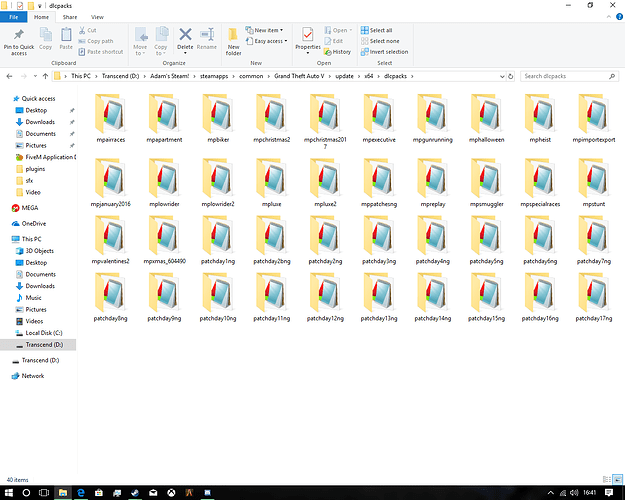Open 3D Objects under This PC
The image size is (625, 500).
pos(39,251)
